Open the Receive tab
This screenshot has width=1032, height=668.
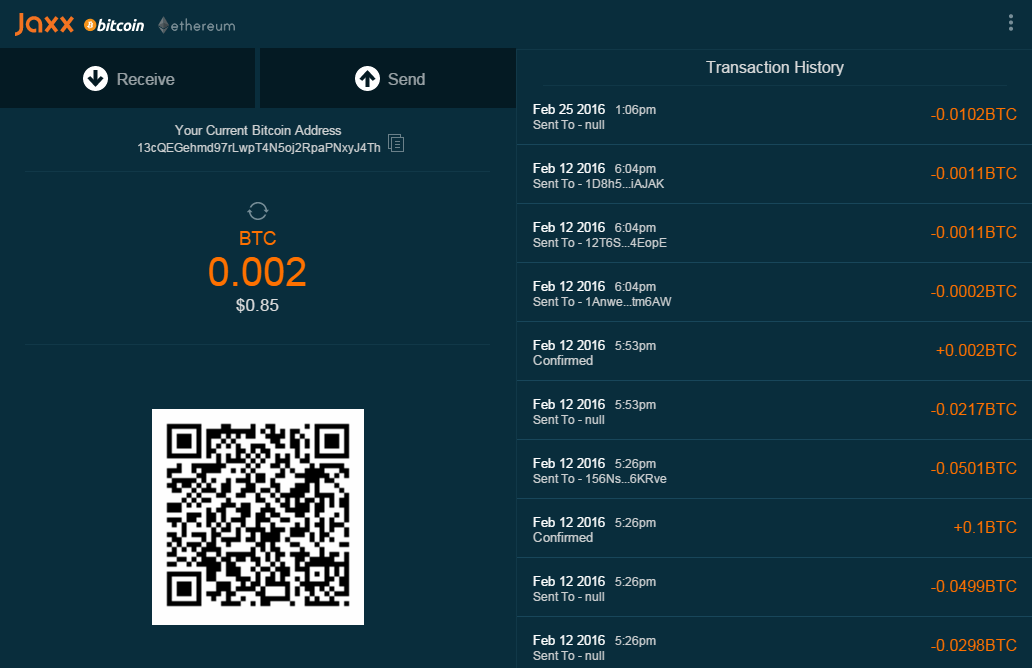click(x=128, y=78)
